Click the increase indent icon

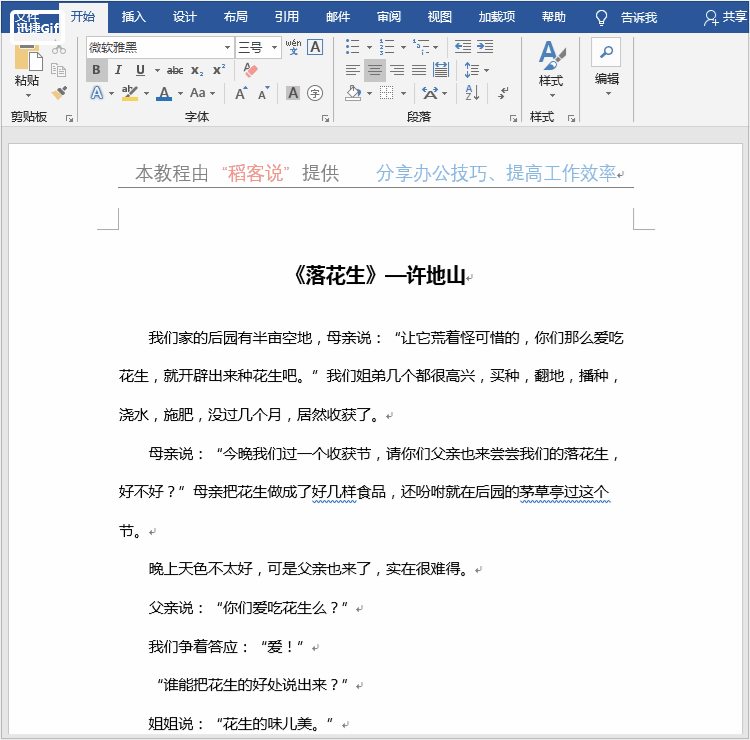pos(485,47)
